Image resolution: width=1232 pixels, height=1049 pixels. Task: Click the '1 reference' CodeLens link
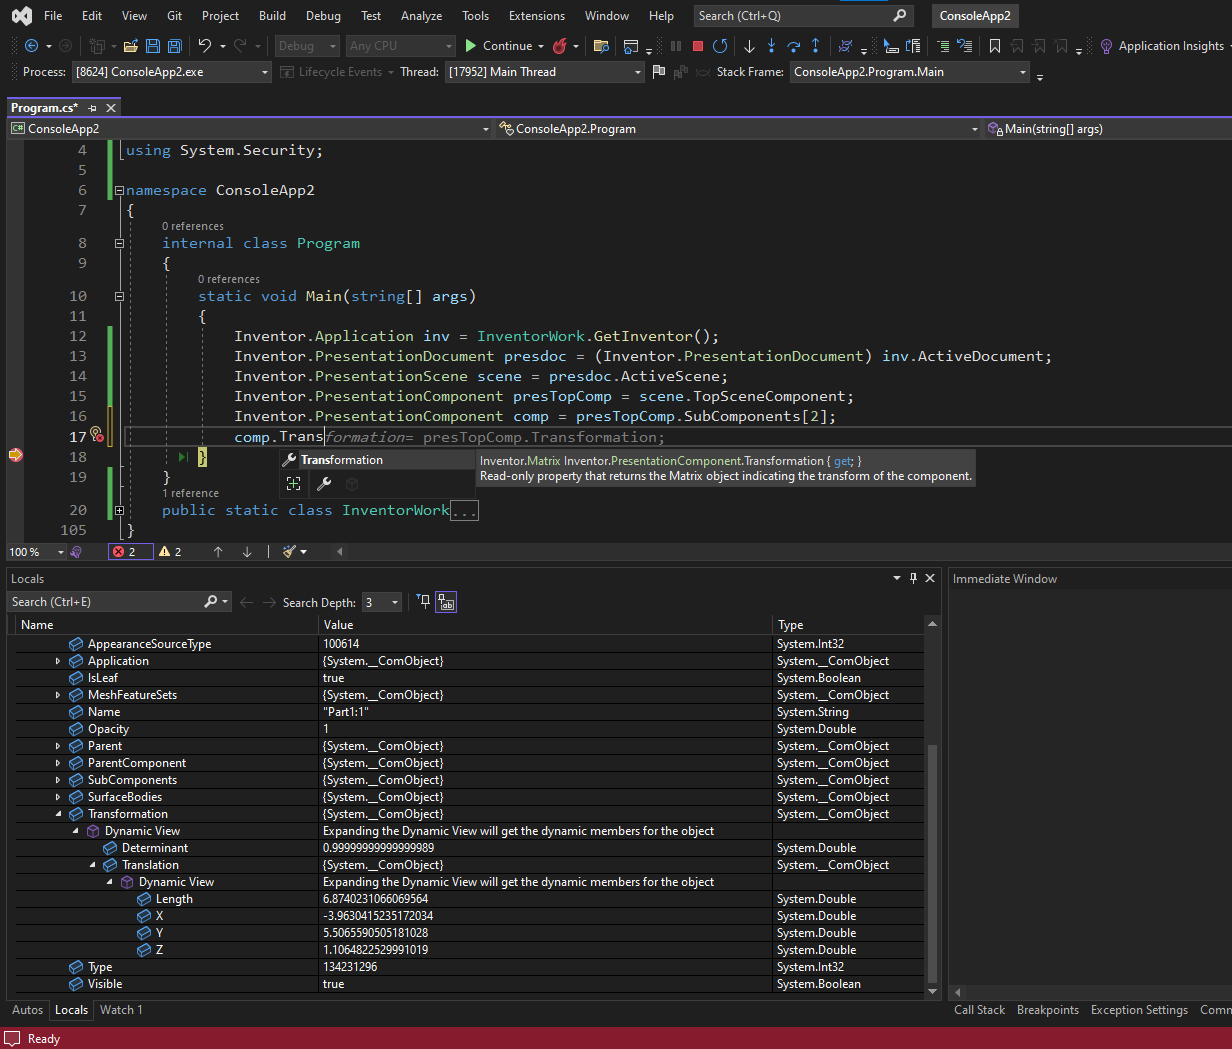pyautogui.click(x=192, y=492)
